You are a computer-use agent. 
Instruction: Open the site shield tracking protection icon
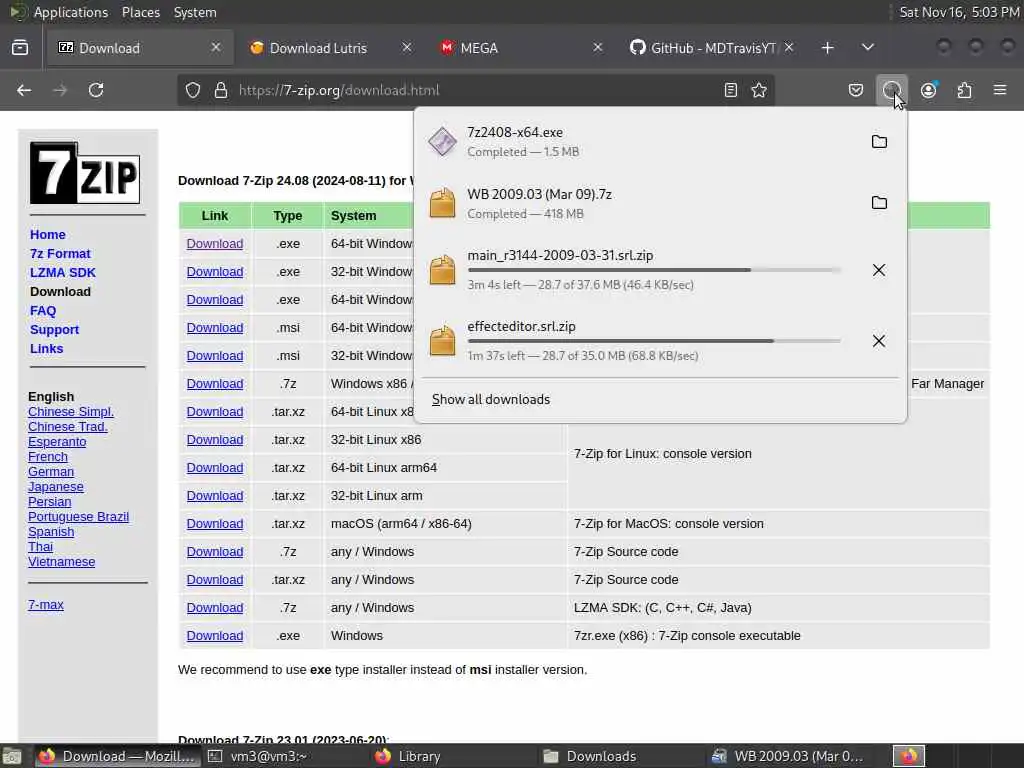tap(193, 90)
